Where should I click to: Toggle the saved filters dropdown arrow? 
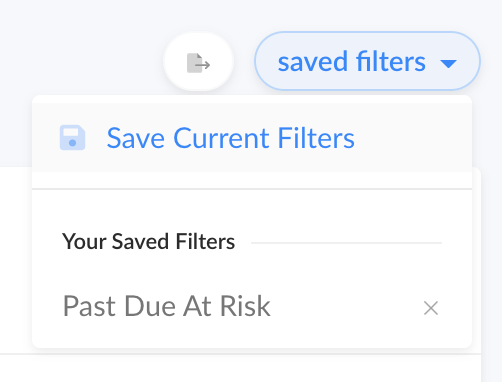pyautogui.click(x=448, y=63)
